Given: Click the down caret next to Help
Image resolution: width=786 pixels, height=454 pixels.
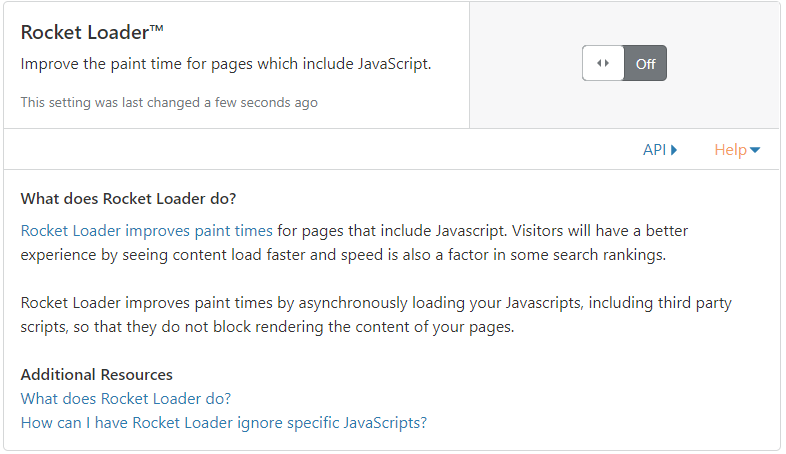Looking at the screenshot, I should (755, 150).
